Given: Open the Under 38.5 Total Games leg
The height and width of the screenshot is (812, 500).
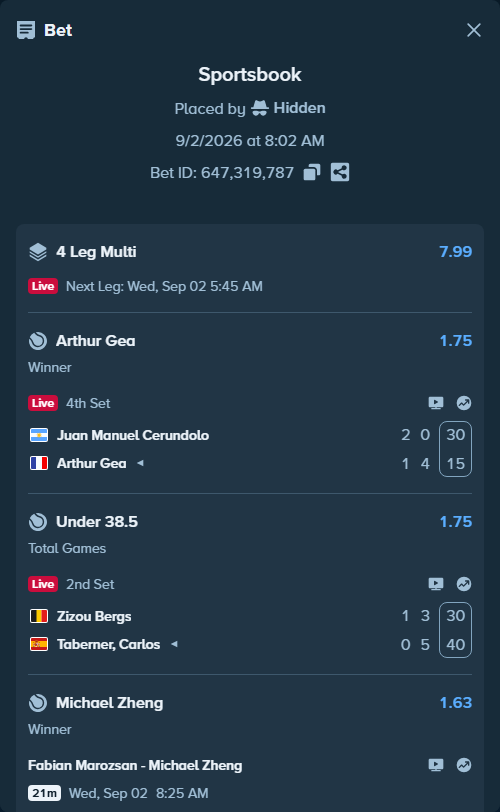Looking at the screenshot, I should 97,521.
